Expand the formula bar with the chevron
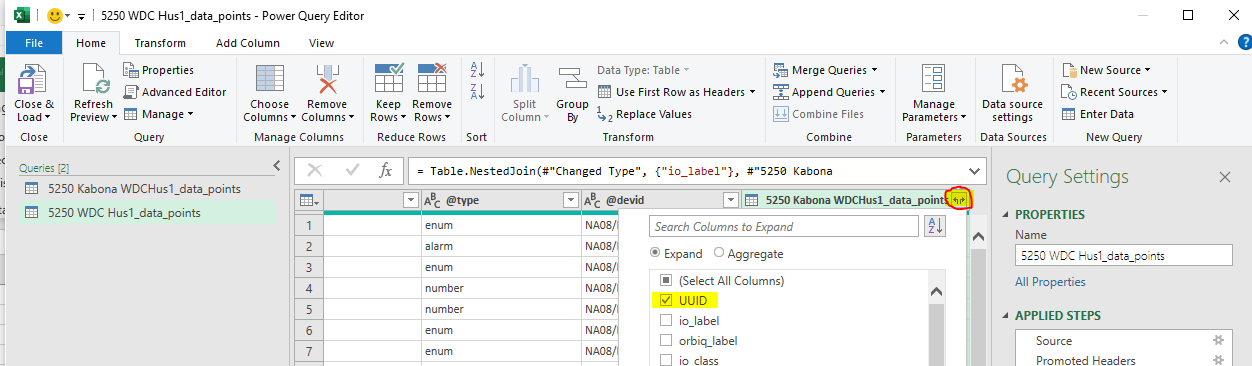This screenshot has width=1252, height=366. 974,171
